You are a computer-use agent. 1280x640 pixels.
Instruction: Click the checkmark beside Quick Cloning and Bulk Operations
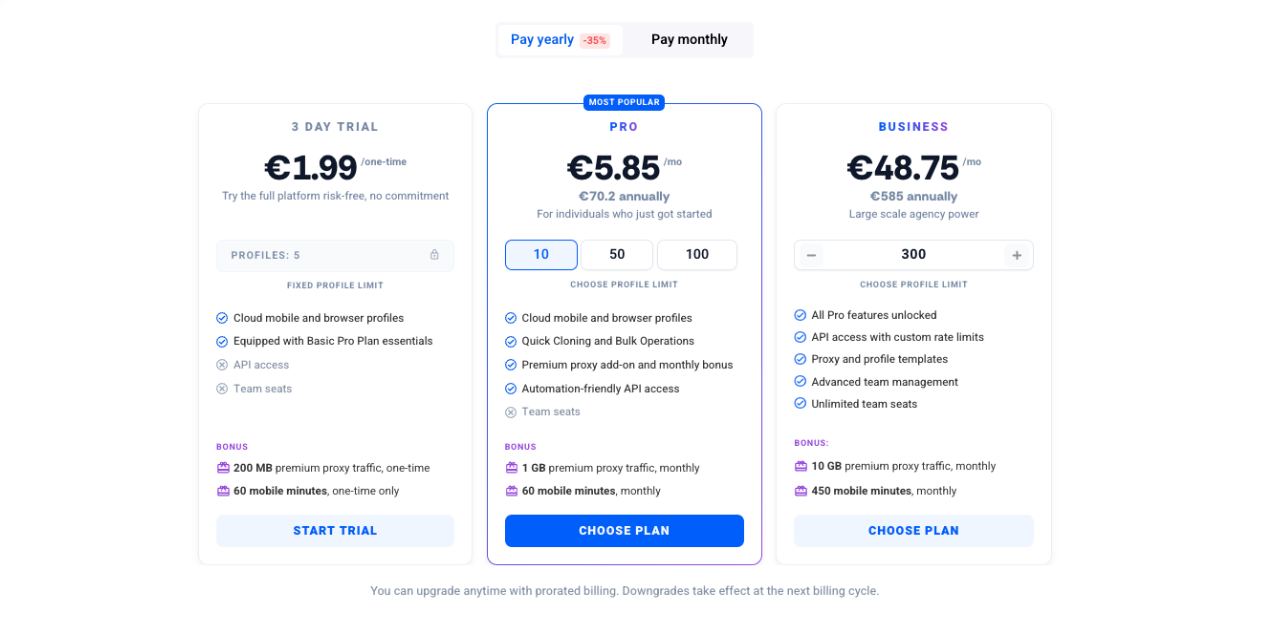510,341
